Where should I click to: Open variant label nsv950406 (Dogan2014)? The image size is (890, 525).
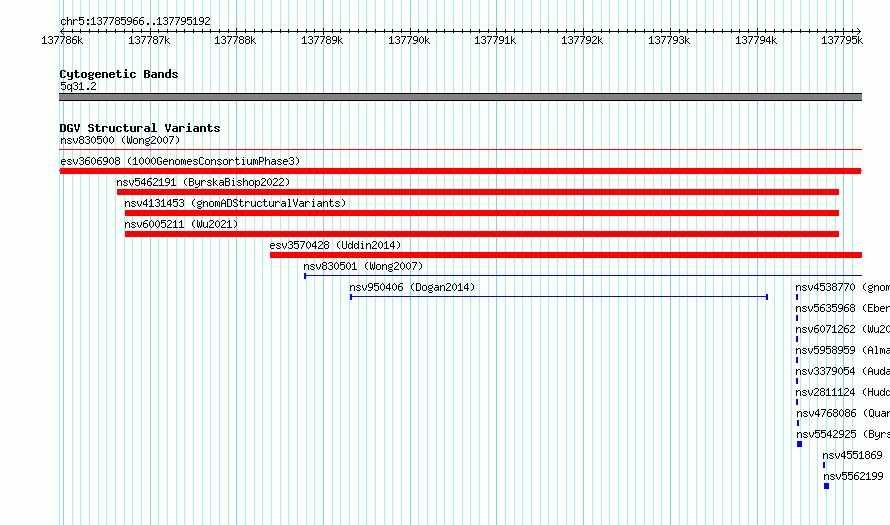[x=412, y=287]
